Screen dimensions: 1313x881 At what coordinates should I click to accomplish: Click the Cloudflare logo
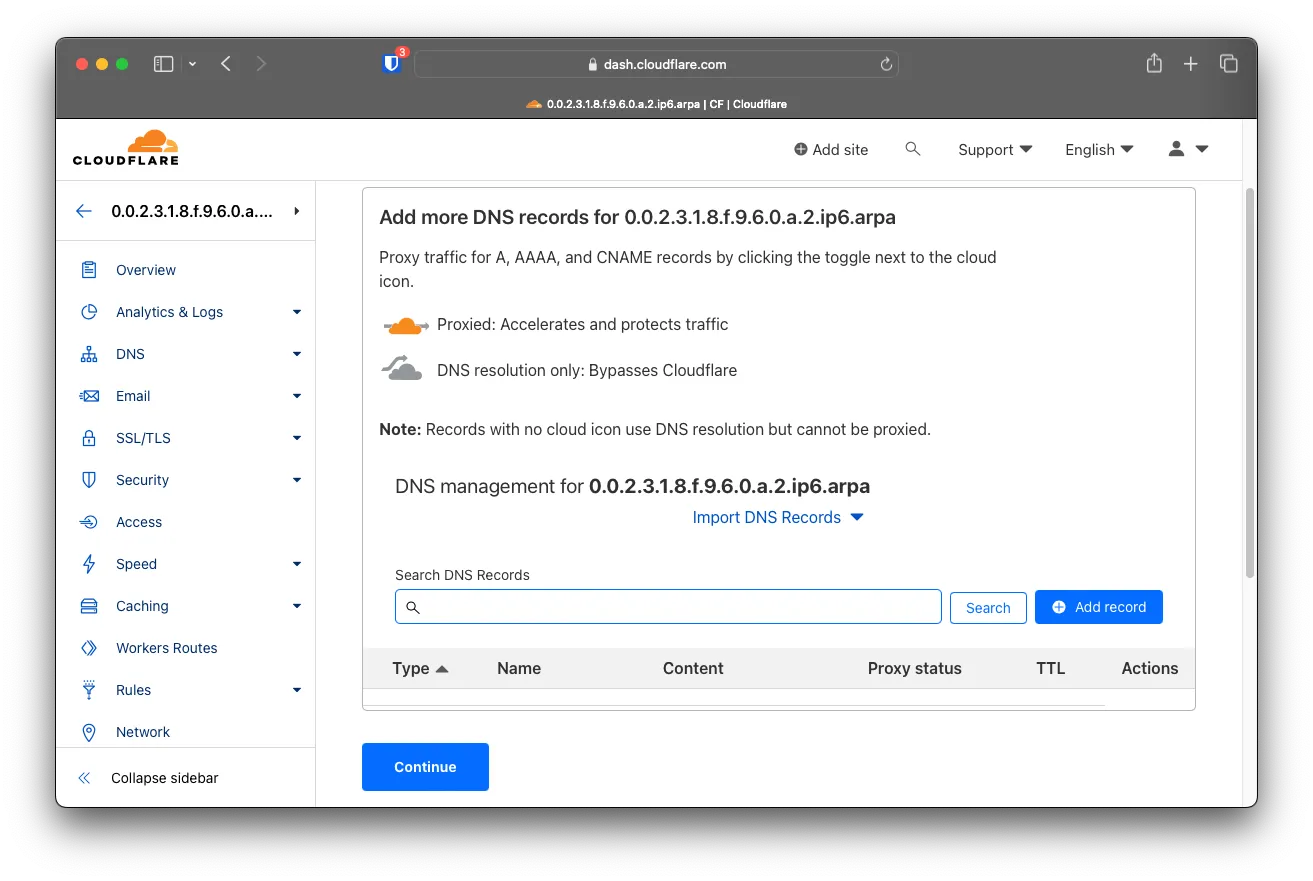pos(126,148)
